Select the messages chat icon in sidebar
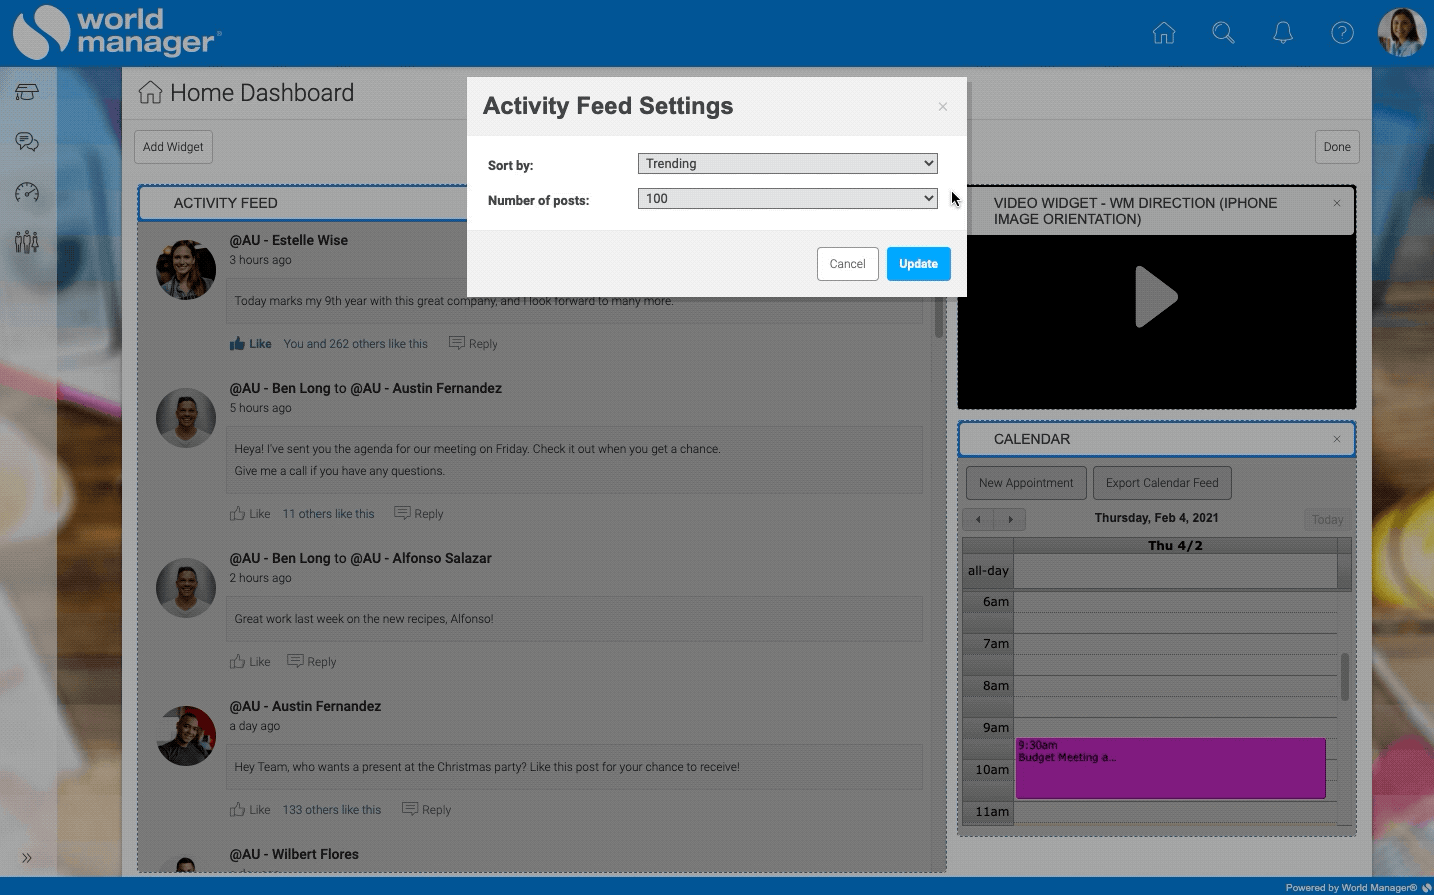Image resolution: width=1434 pixels, height=895 pixels. tap(27, 141)
